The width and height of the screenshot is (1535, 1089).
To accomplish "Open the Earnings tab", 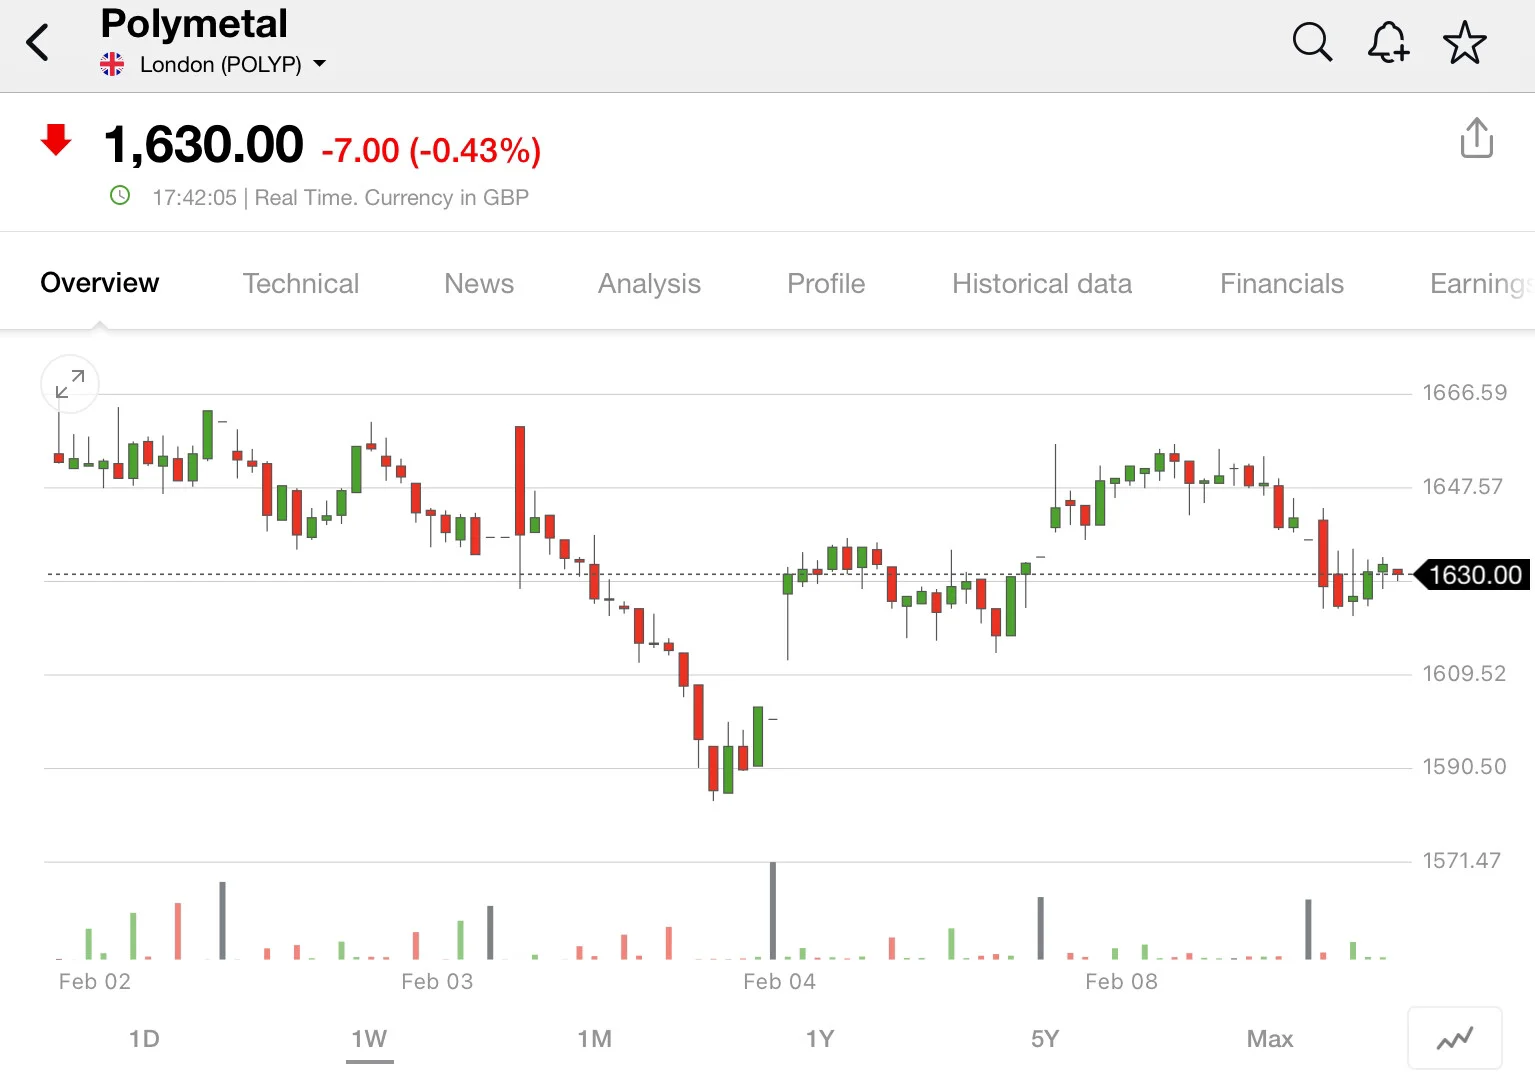I will [1481, 284].
